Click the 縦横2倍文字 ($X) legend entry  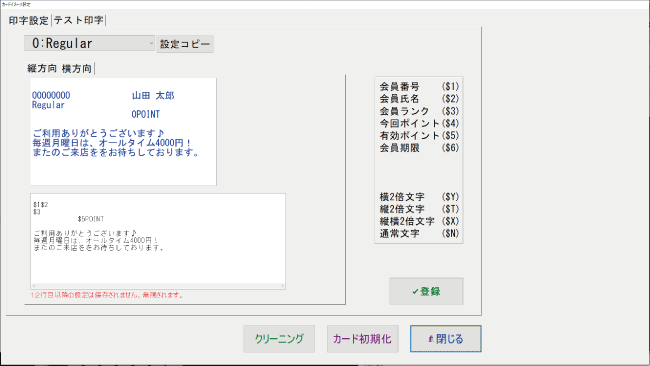point(419,221)
